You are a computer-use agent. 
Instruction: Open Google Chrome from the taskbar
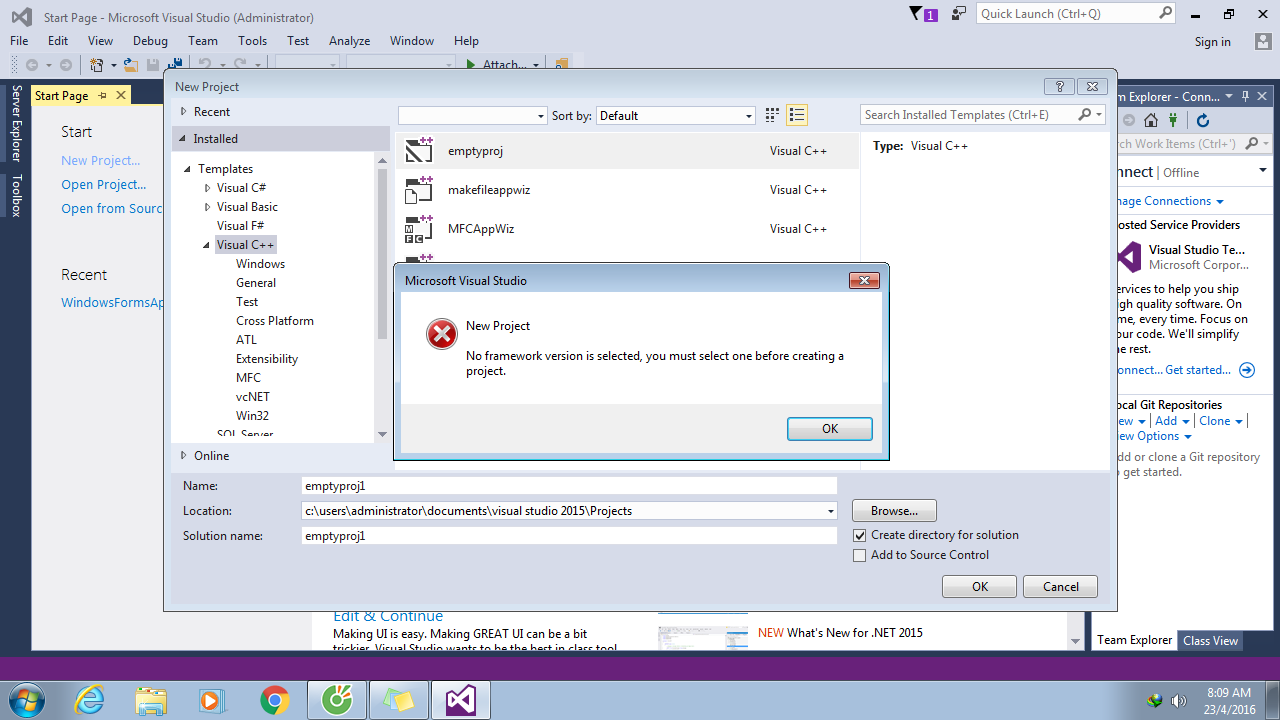click(x=274, y=700)
